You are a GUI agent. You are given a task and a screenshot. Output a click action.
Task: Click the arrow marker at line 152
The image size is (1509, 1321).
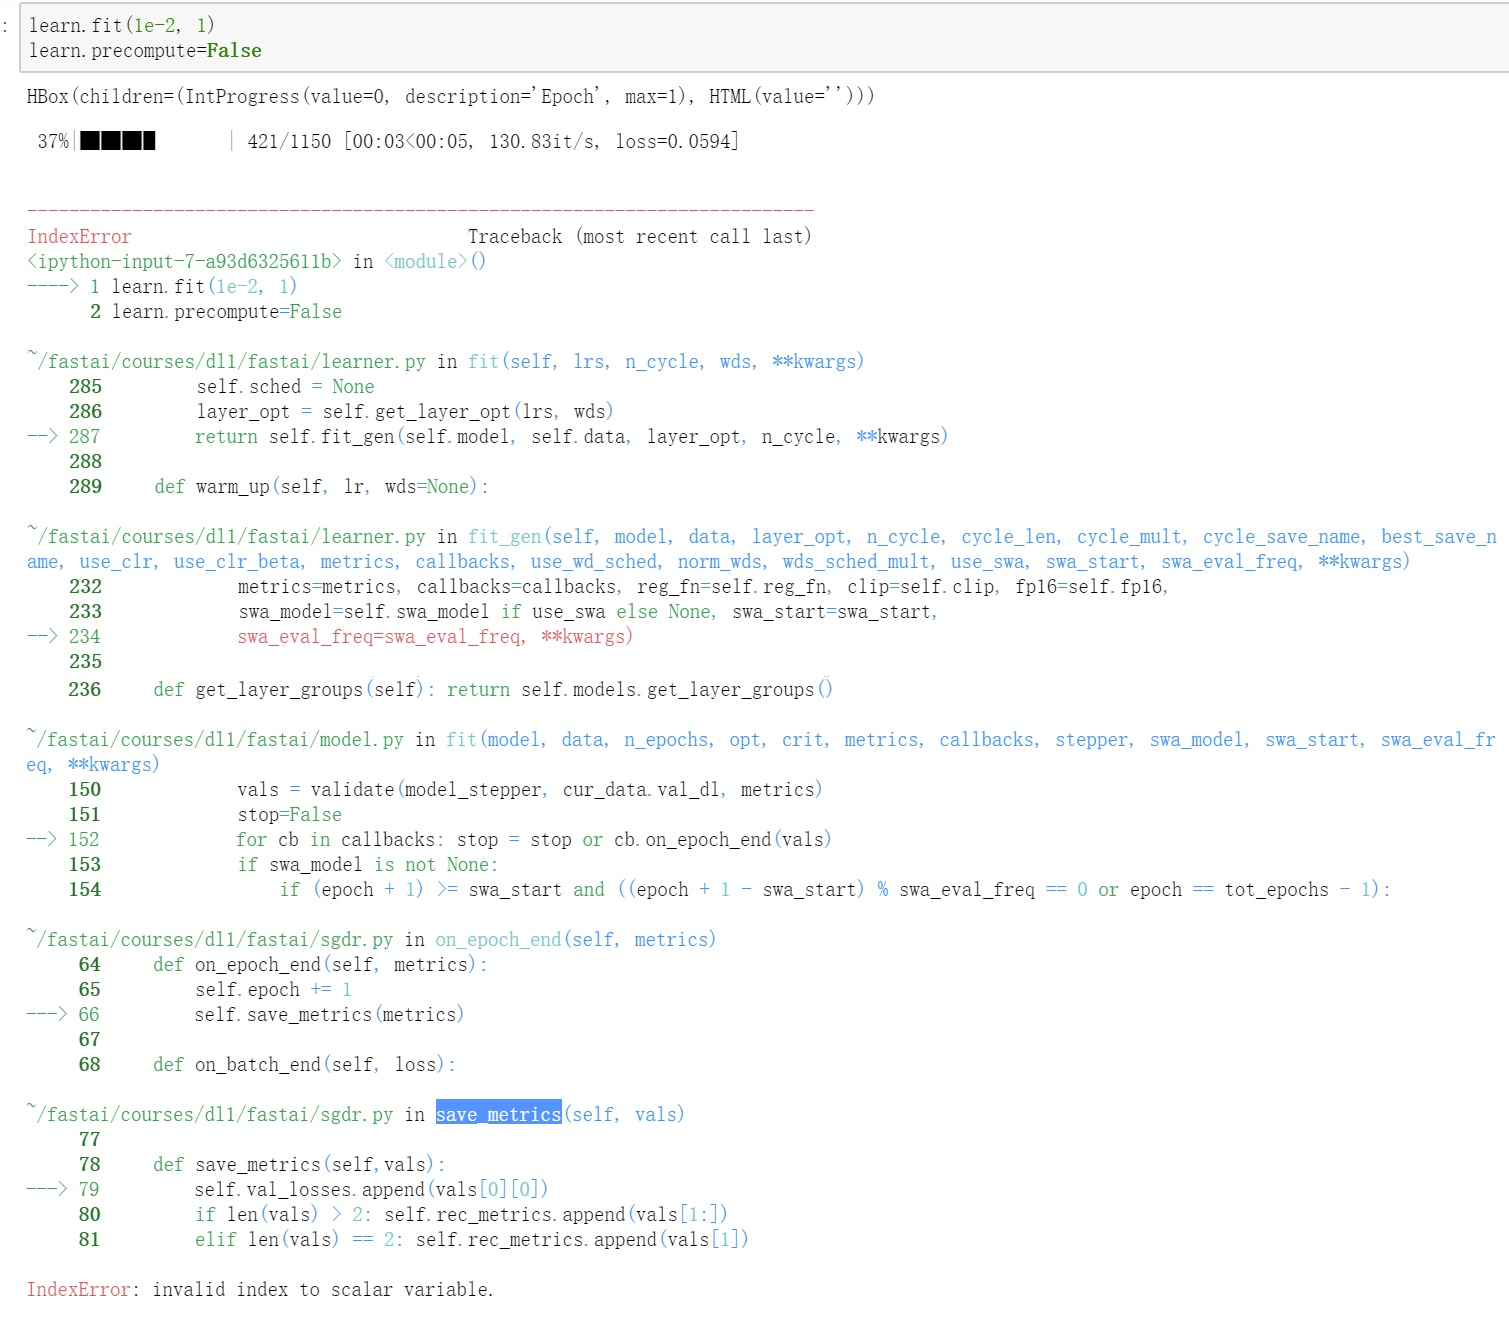click(42, 839)
